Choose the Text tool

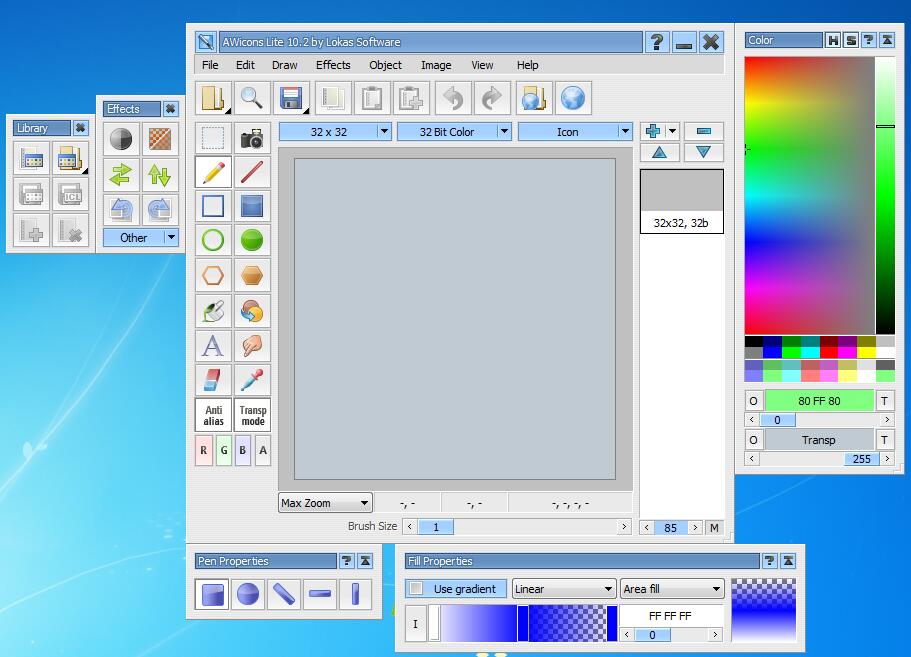click(x=213, y=346)
